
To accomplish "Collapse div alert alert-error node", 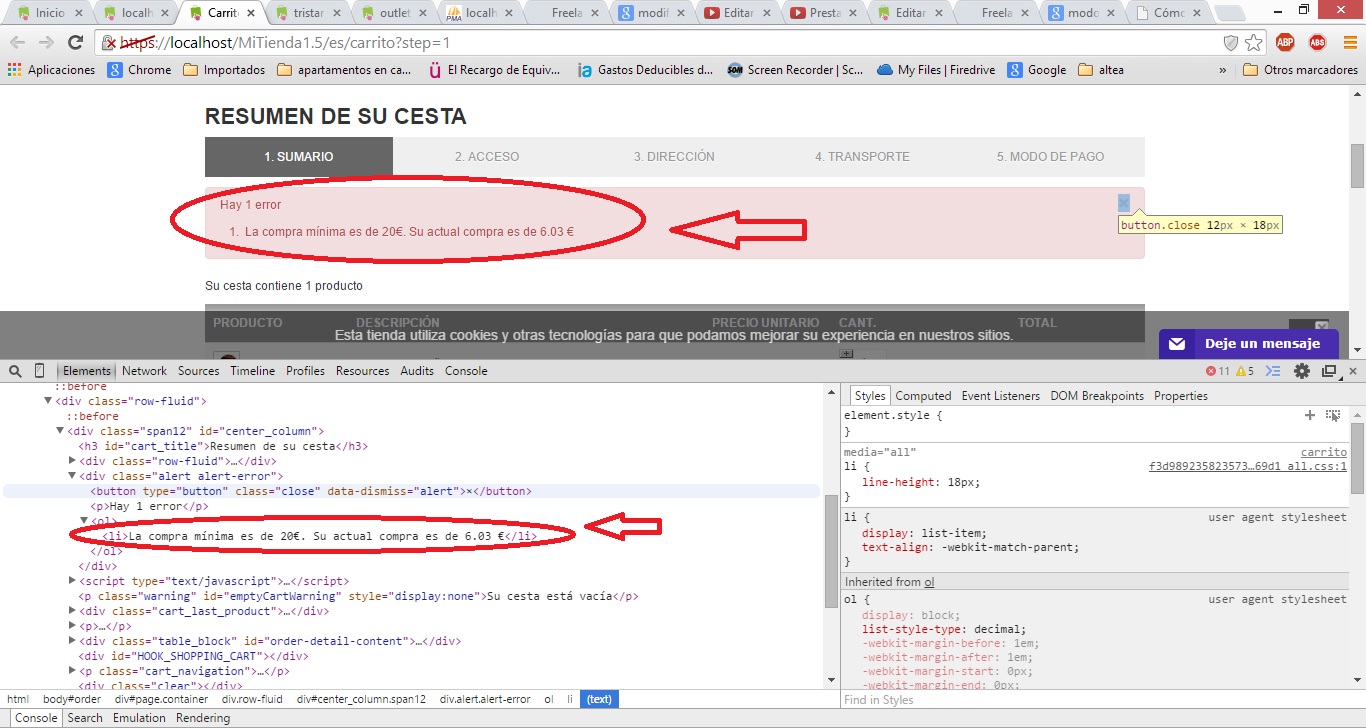I will [72, 477].
